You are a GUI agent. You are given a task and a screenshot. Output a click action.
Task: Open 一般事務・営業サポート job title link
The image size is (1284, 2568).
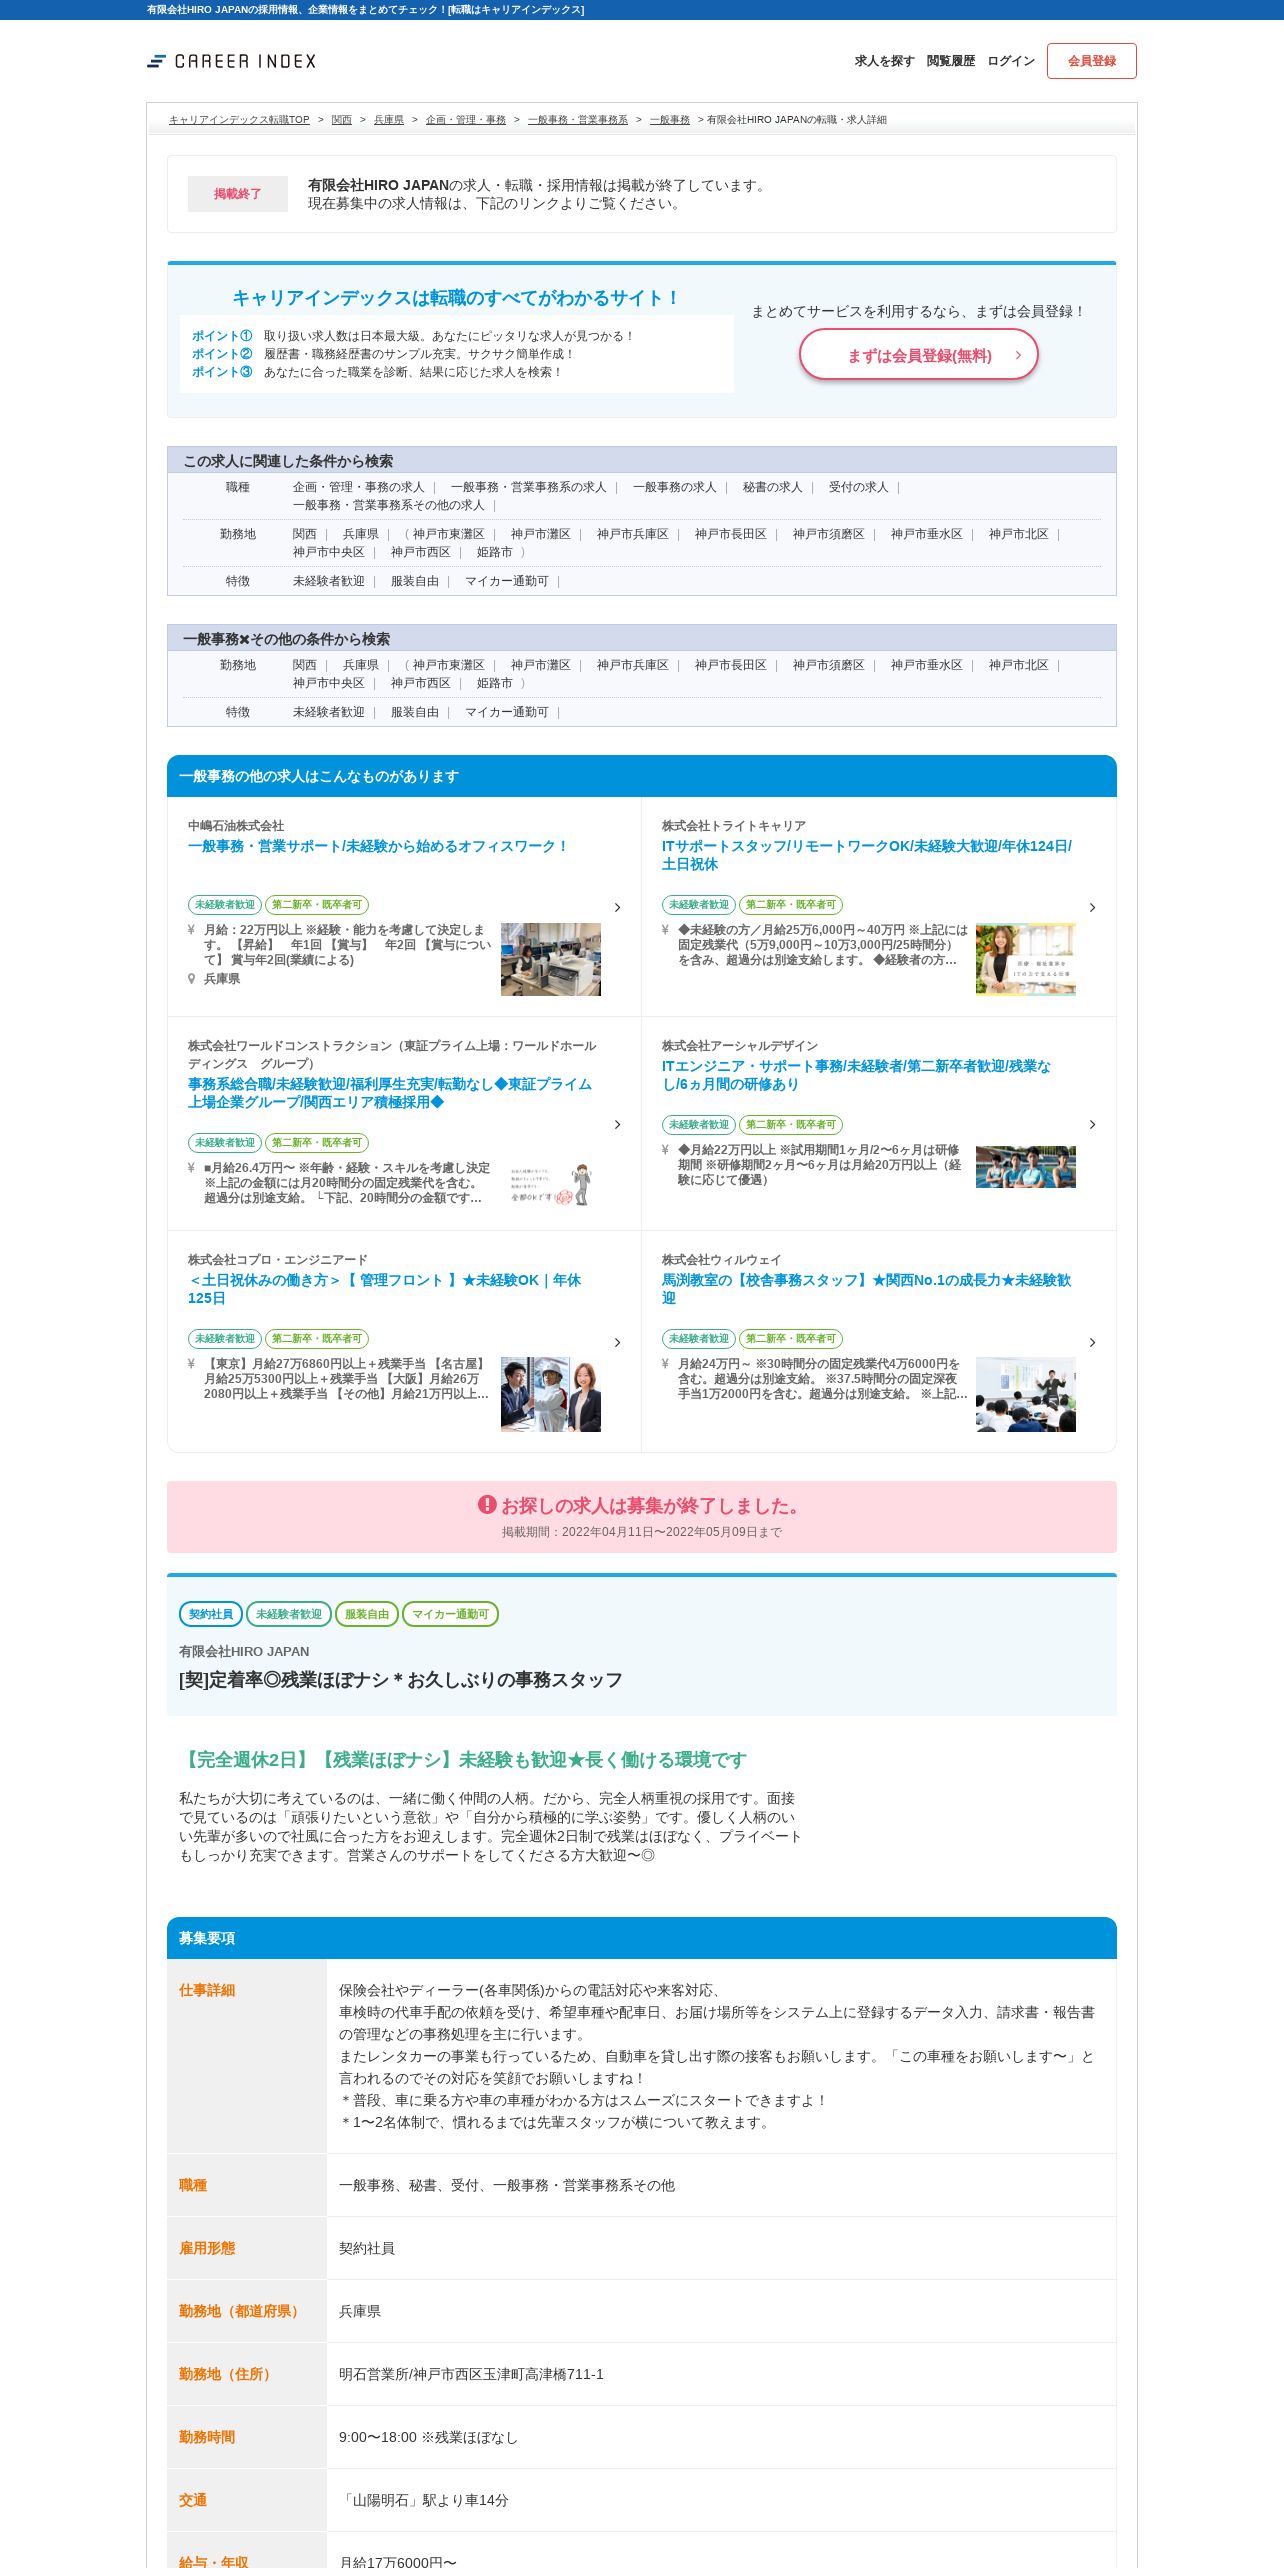click(x=378, y=846)
